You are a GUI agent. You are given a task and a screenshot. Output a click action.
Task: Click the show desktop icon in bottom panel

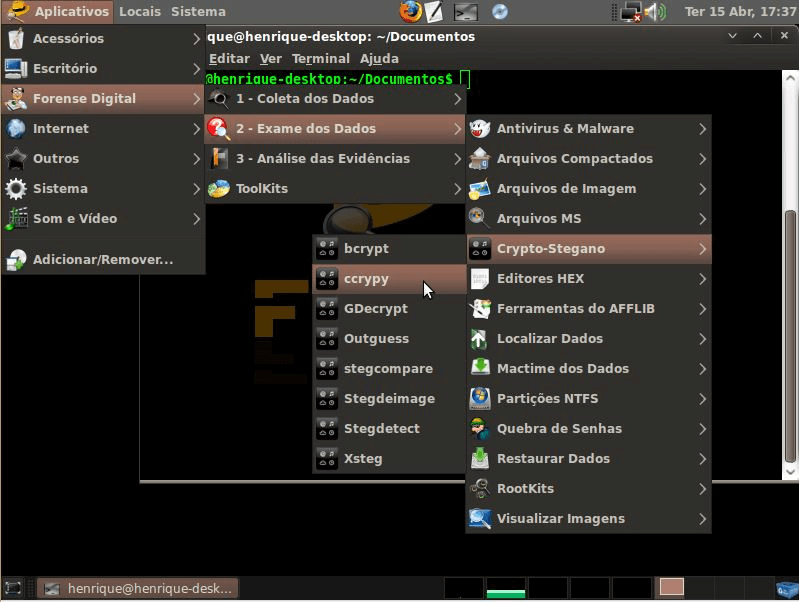(x=13, y=588)
